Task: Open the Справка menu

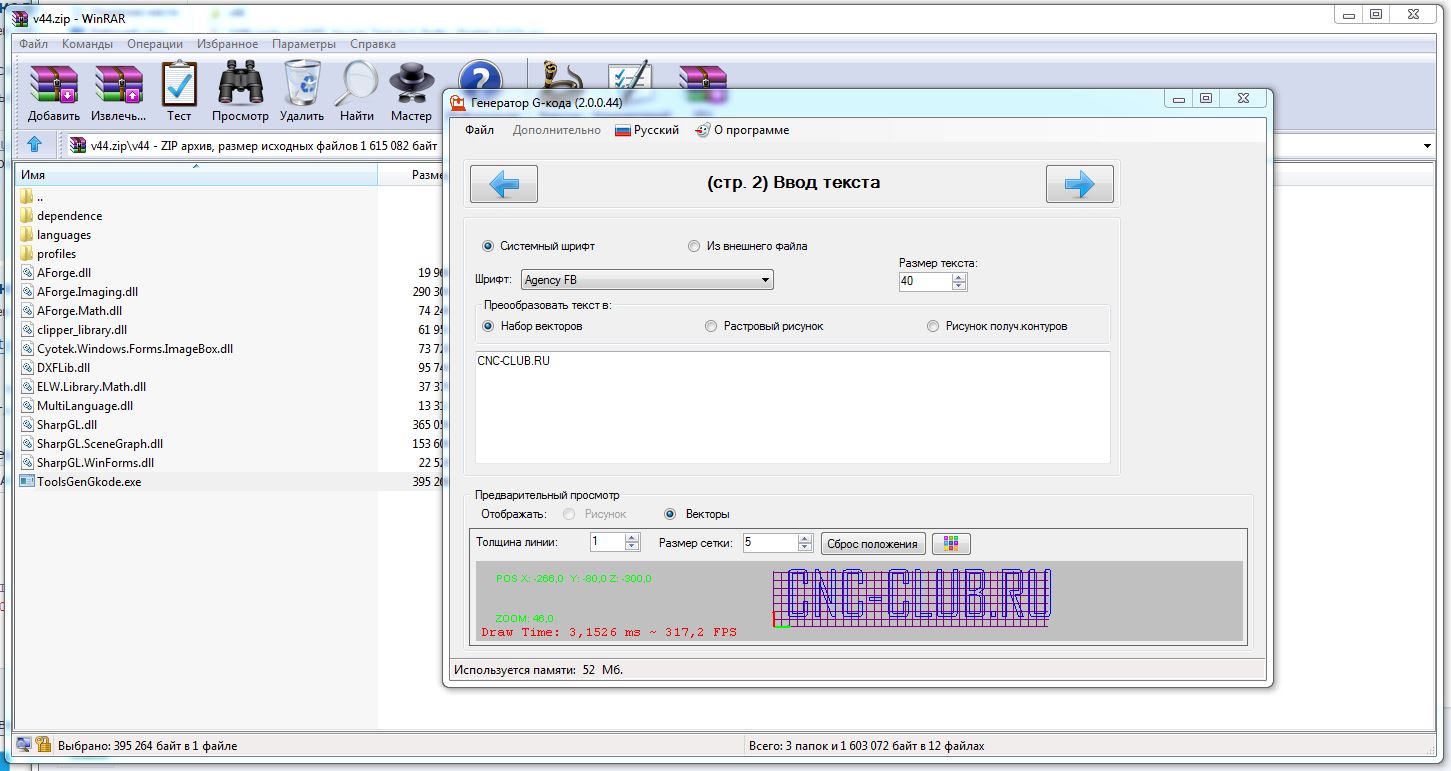Action: pos(373,44)
